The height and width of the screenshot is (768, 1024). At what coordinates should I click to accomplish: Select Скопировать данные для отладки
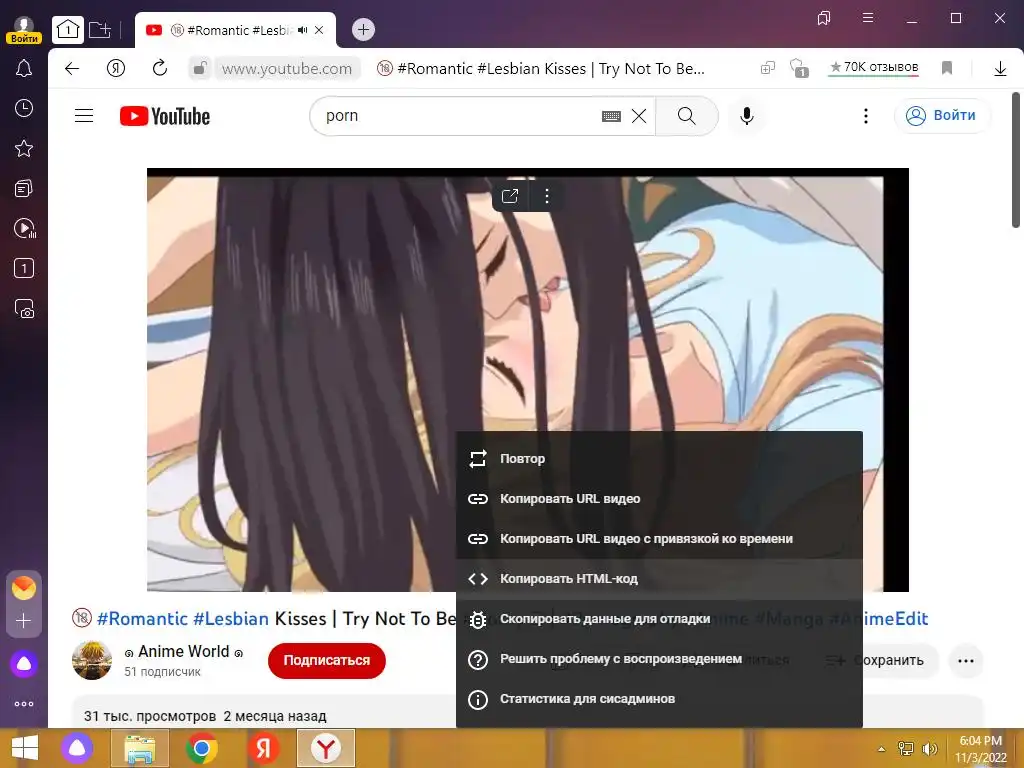coord(659,619)
